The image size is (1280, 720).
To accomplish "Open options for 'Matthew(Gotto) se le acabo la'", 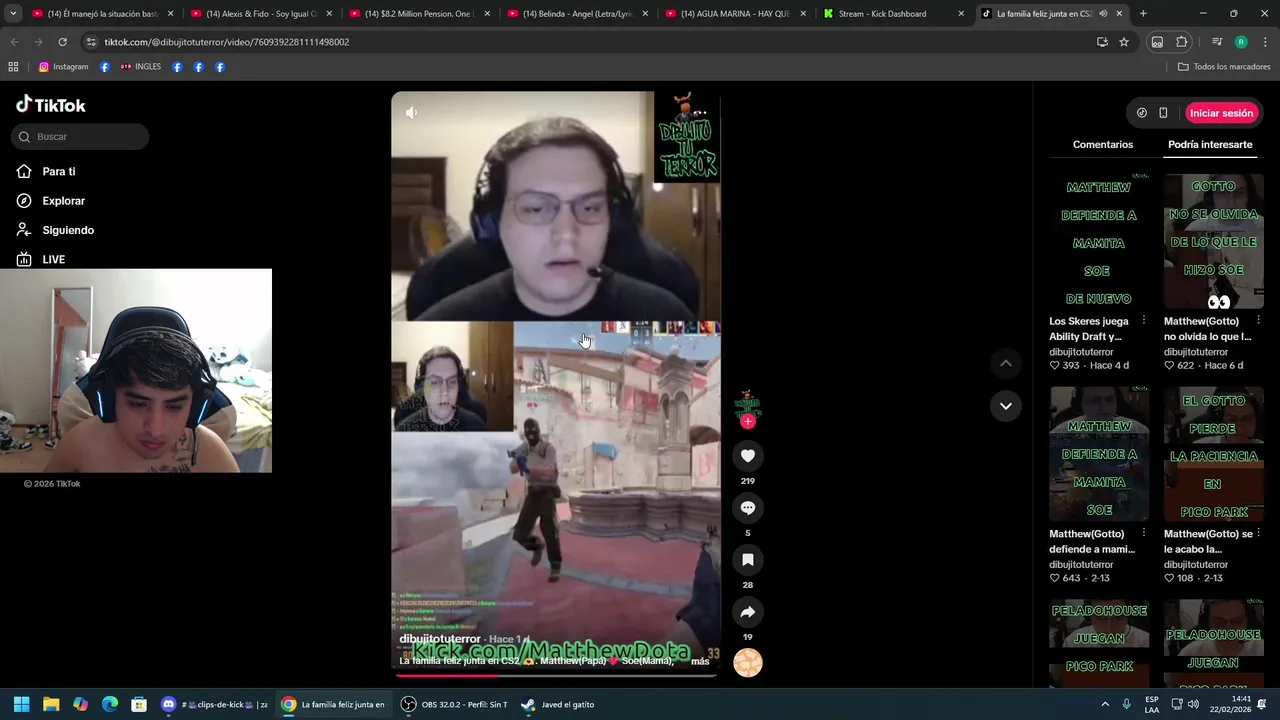I will click(x=1258, y=534).
